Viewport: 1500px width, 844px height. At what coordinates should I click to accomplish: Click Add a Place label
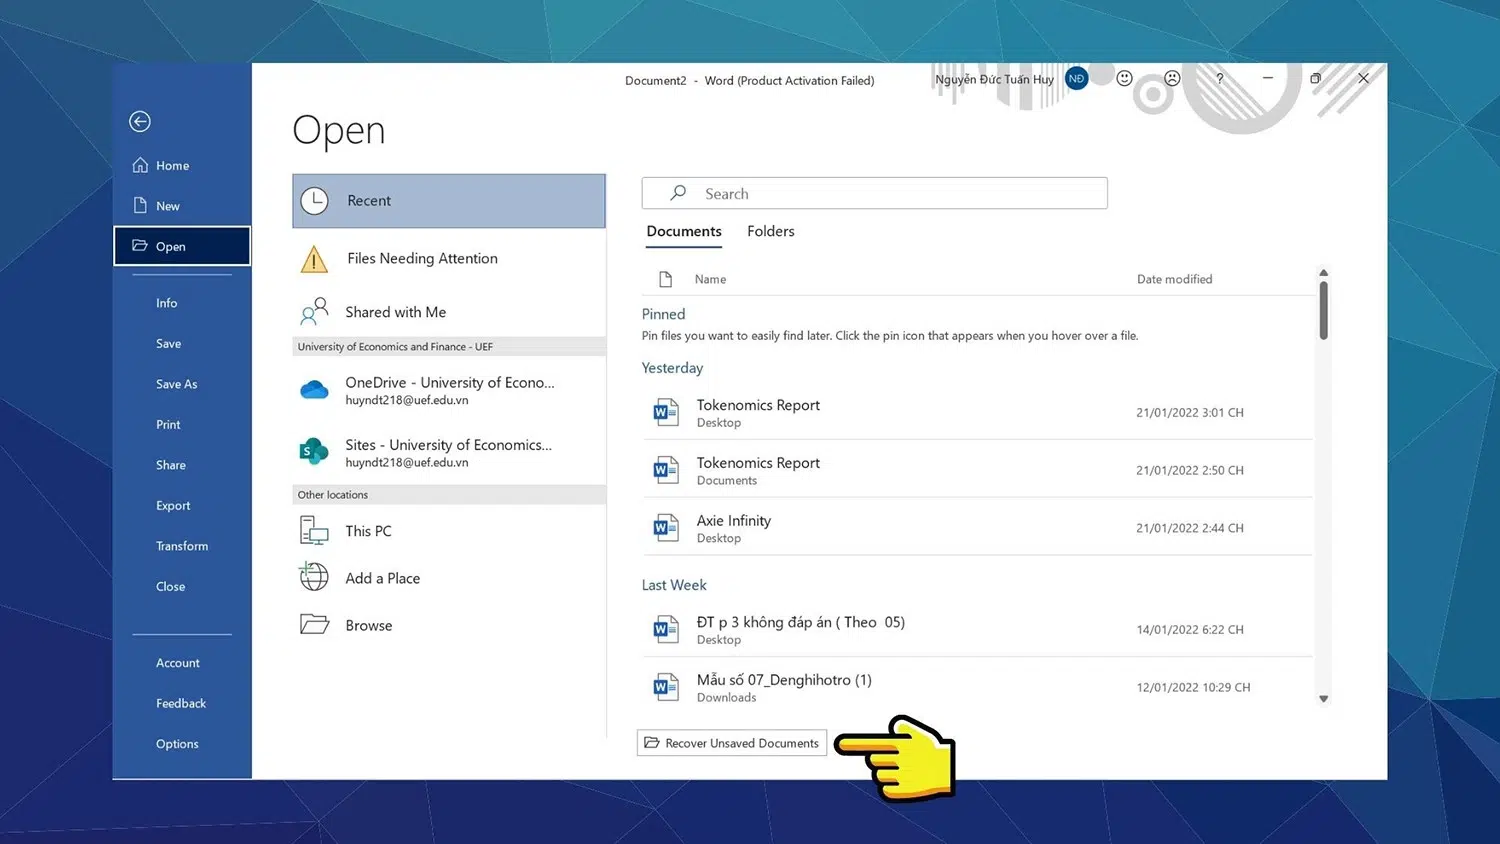click(383, 578)
